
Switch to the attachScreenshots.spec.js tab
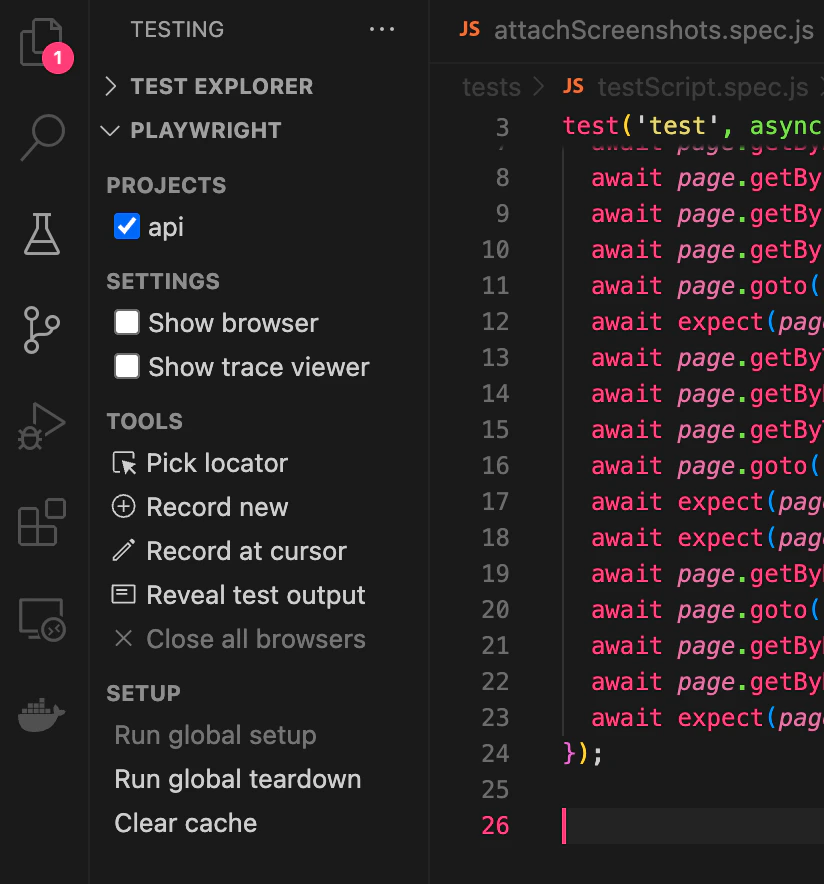coord(653,31)
